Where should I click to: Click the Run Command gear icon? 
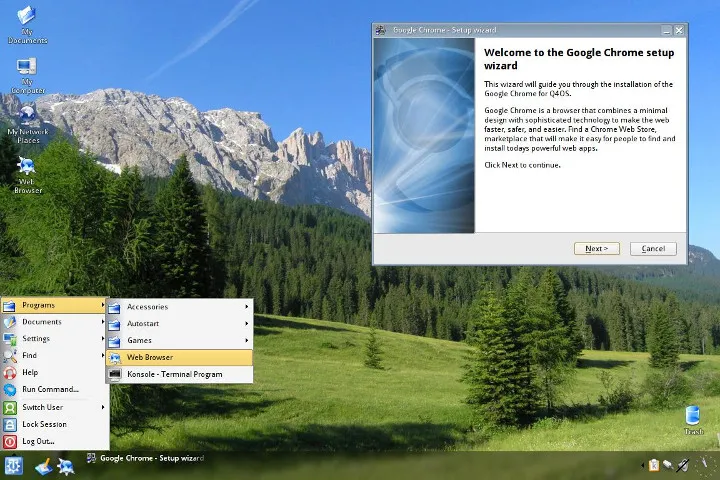pos(10,390)
